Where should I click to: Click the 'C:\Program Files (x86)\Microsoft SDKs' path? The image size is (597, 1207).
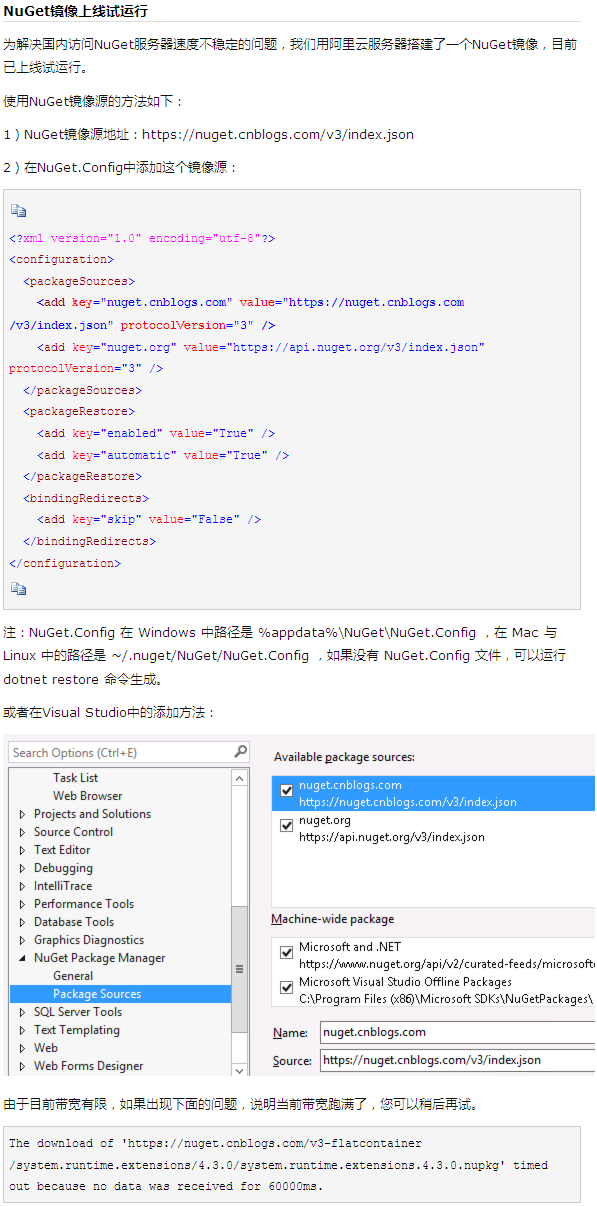point(446,998)
